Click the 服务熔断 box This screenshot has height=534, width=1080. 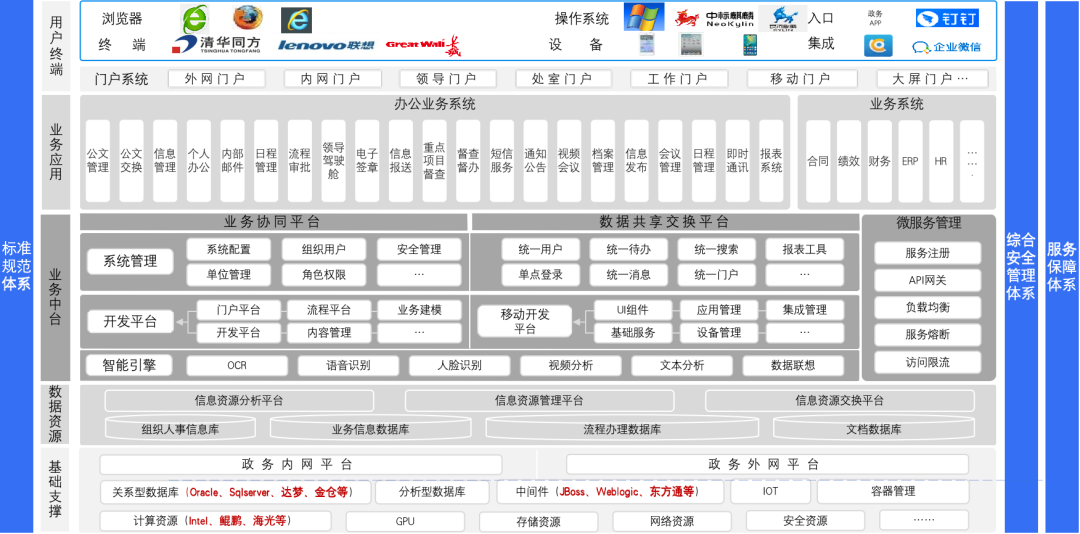click(928, 334)
